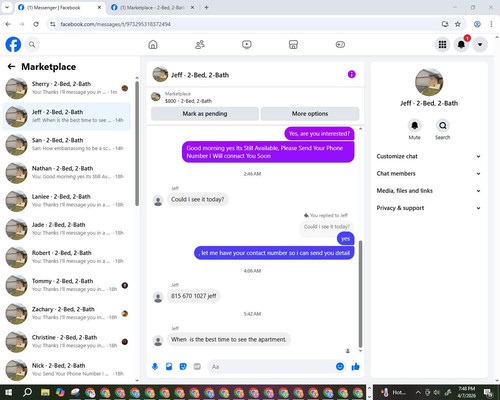Open Zachary - 2-Bed, 2-Bath conversation

(67, 313)
